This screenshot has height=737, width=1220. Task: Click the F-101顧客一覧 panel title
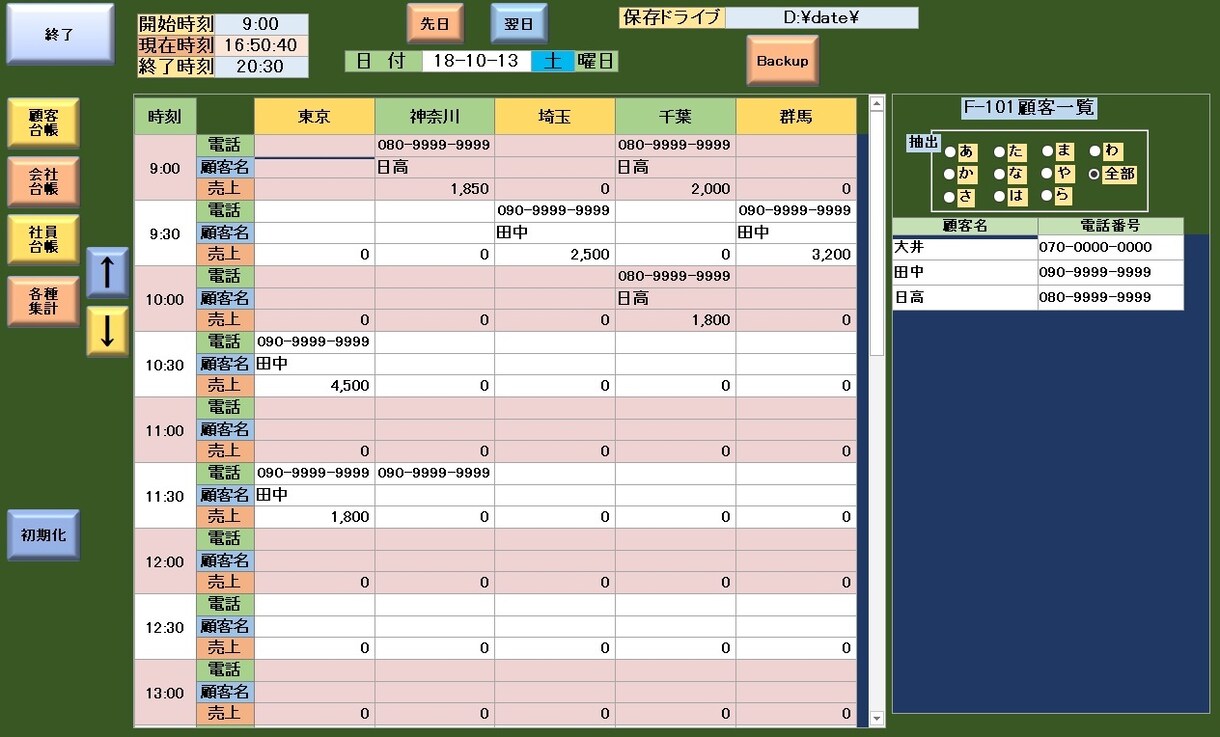1028,108
